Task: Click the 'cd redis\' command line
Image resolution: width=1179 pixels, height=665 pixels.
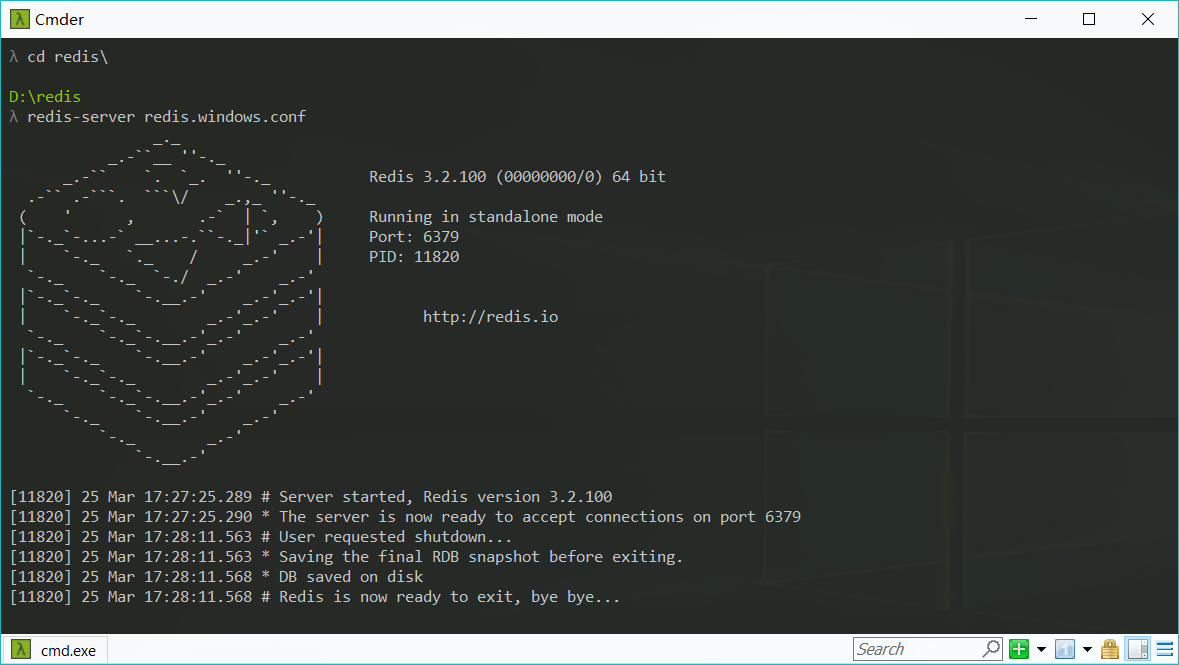Action: (68, 57)
